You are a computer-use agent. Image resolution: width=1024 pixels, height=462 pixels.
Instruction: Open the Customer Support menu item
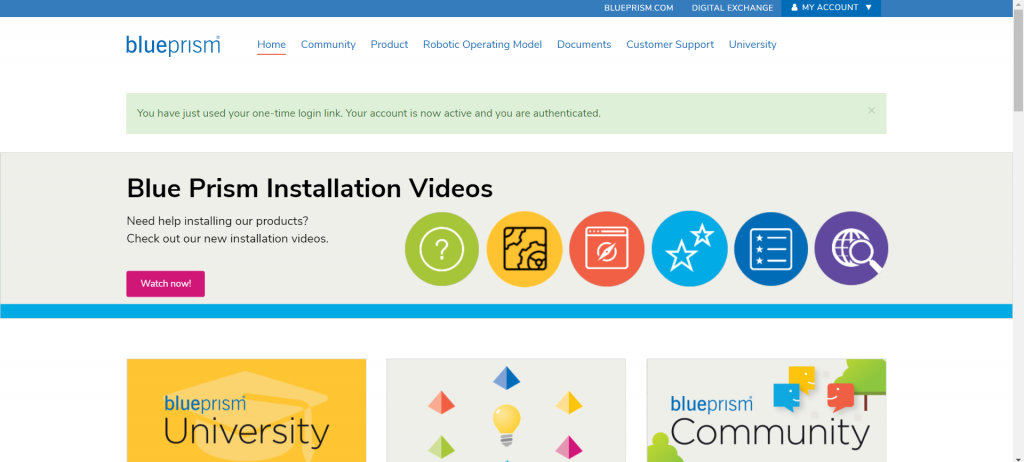[670, 44]
